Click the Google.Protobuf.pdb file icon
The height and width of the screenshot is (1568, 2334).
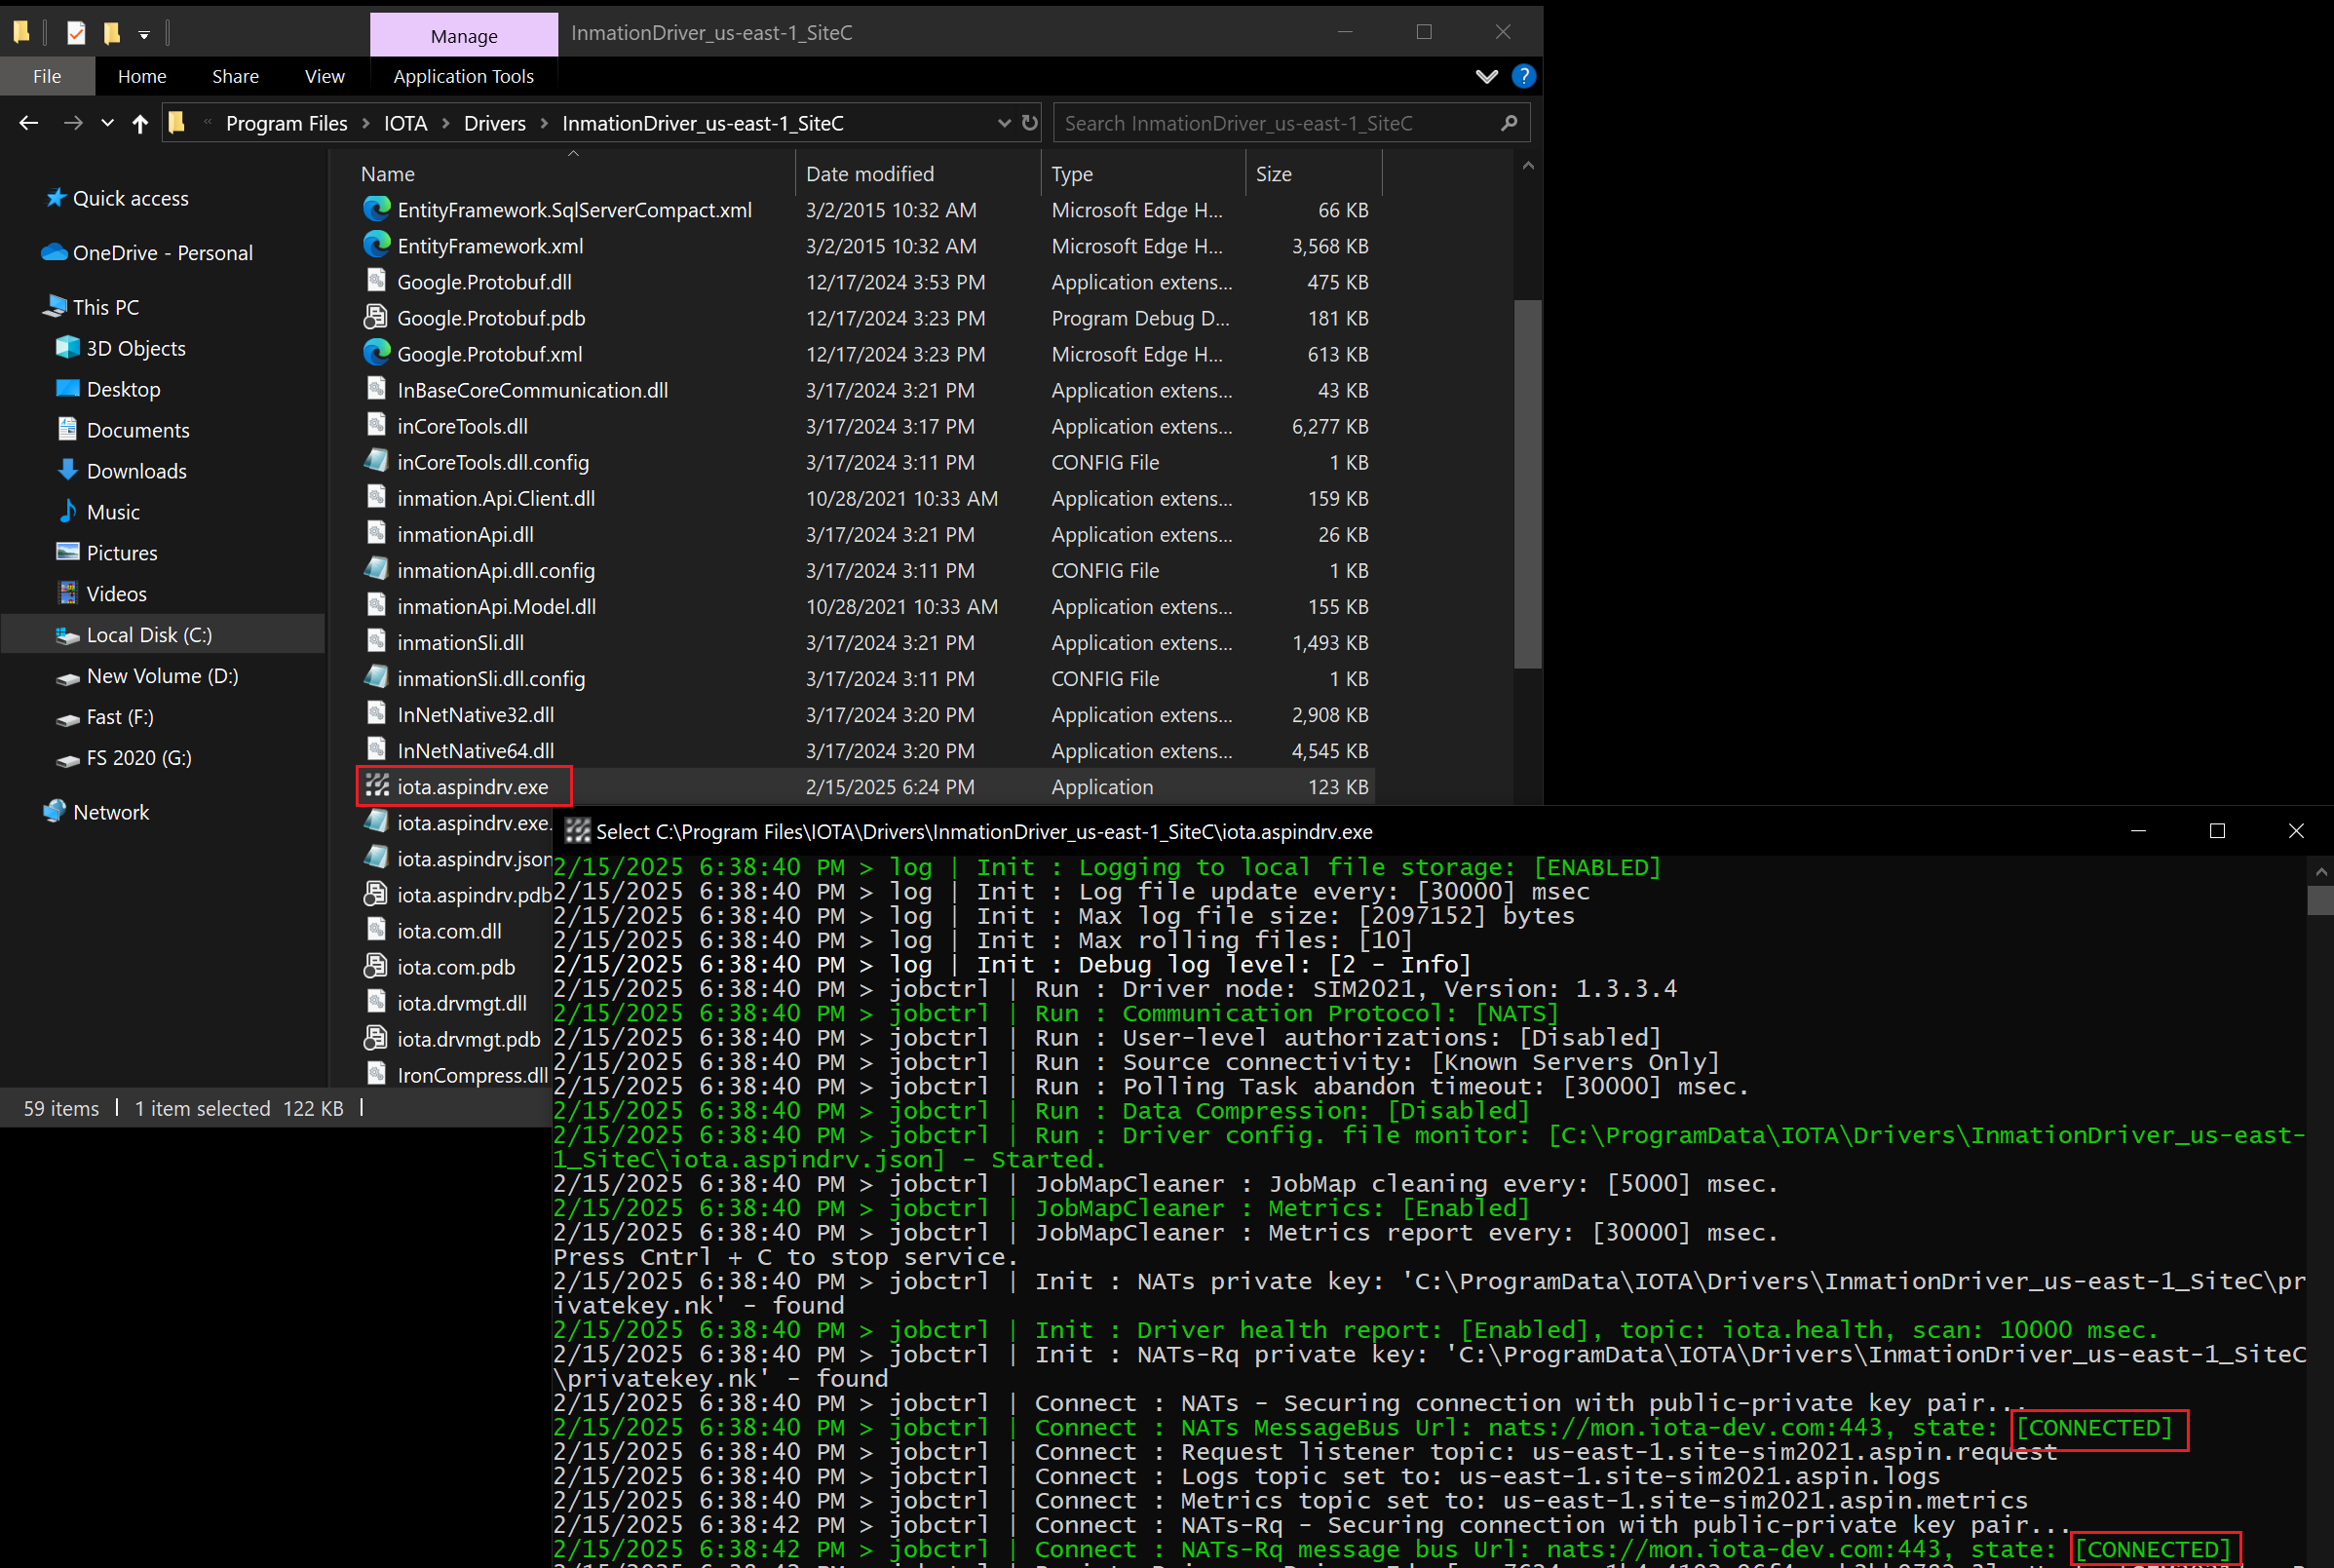pos(376,317)
